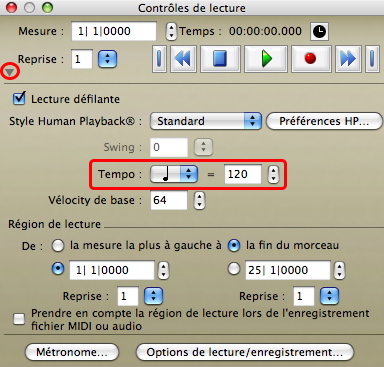Click the fast forward button
This screenshot has width=384, height=367.
348,59
